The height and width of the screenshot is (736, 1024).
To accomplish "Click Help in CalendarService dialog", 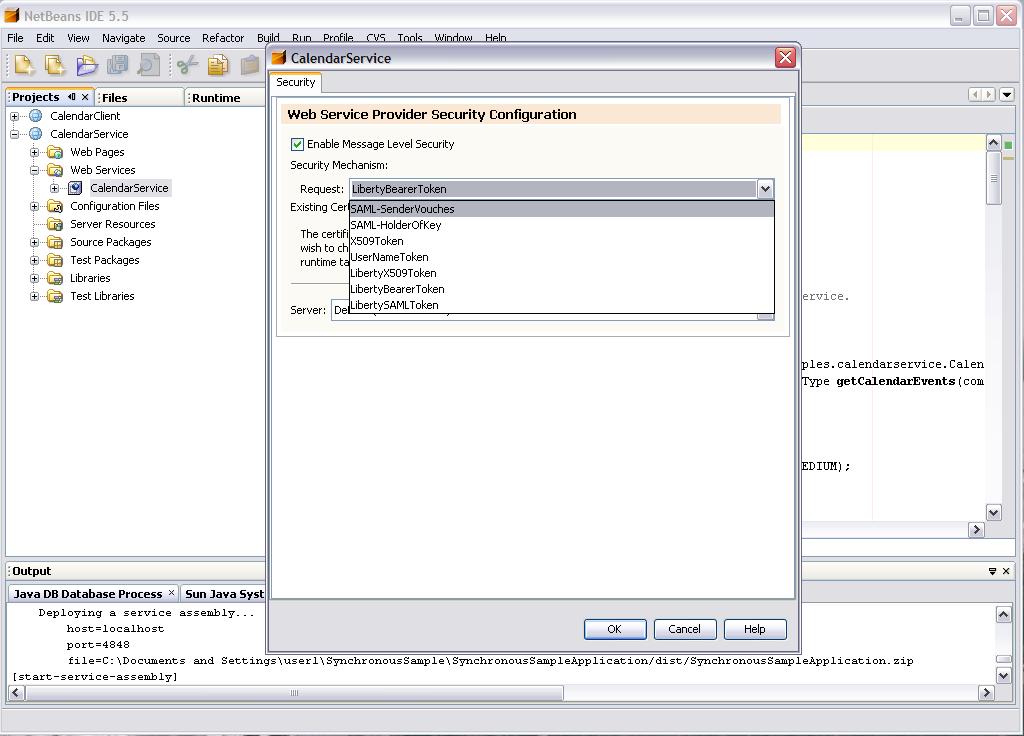I will point(754,629).
